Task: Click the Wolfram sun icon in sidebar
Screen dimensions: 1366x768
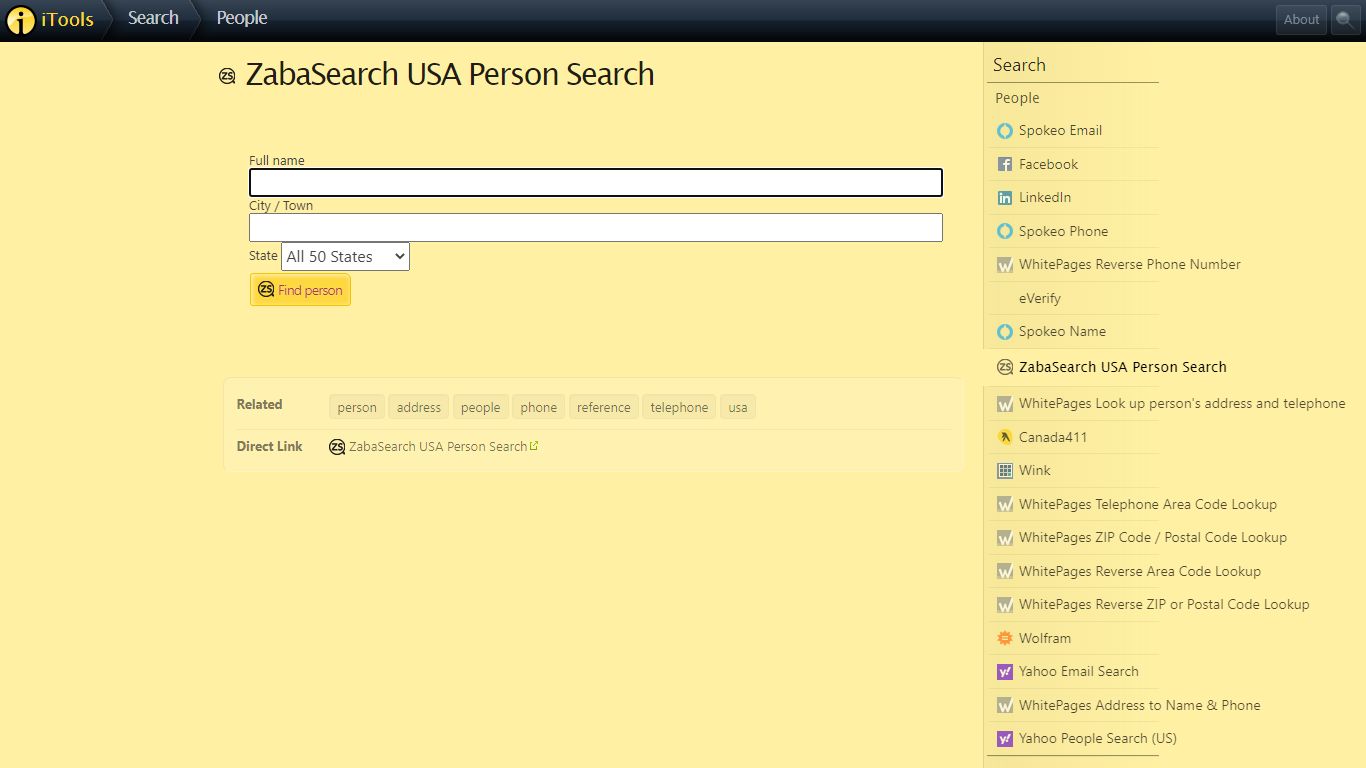Action: [1005, 639]
